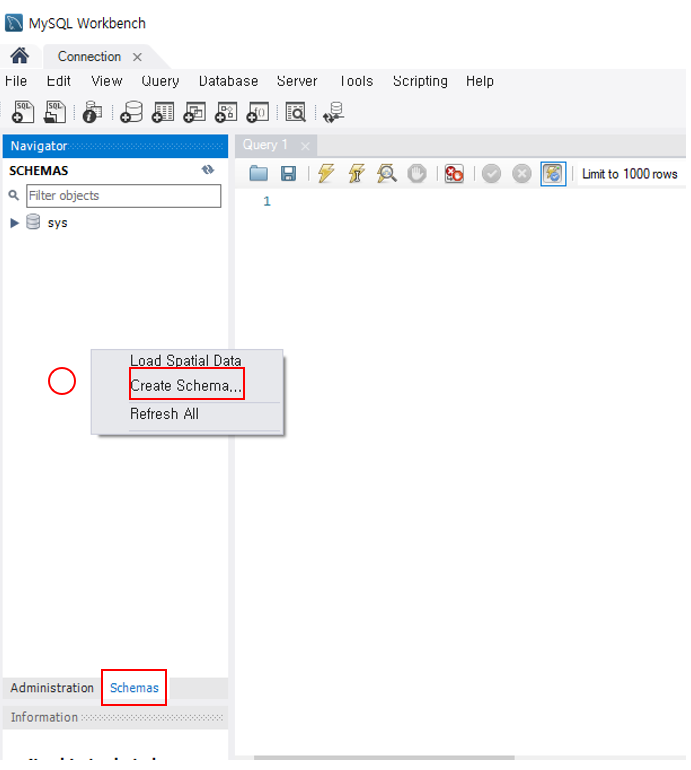Open the Help menu
Screen dimensions: 691x770
[480, 81]
